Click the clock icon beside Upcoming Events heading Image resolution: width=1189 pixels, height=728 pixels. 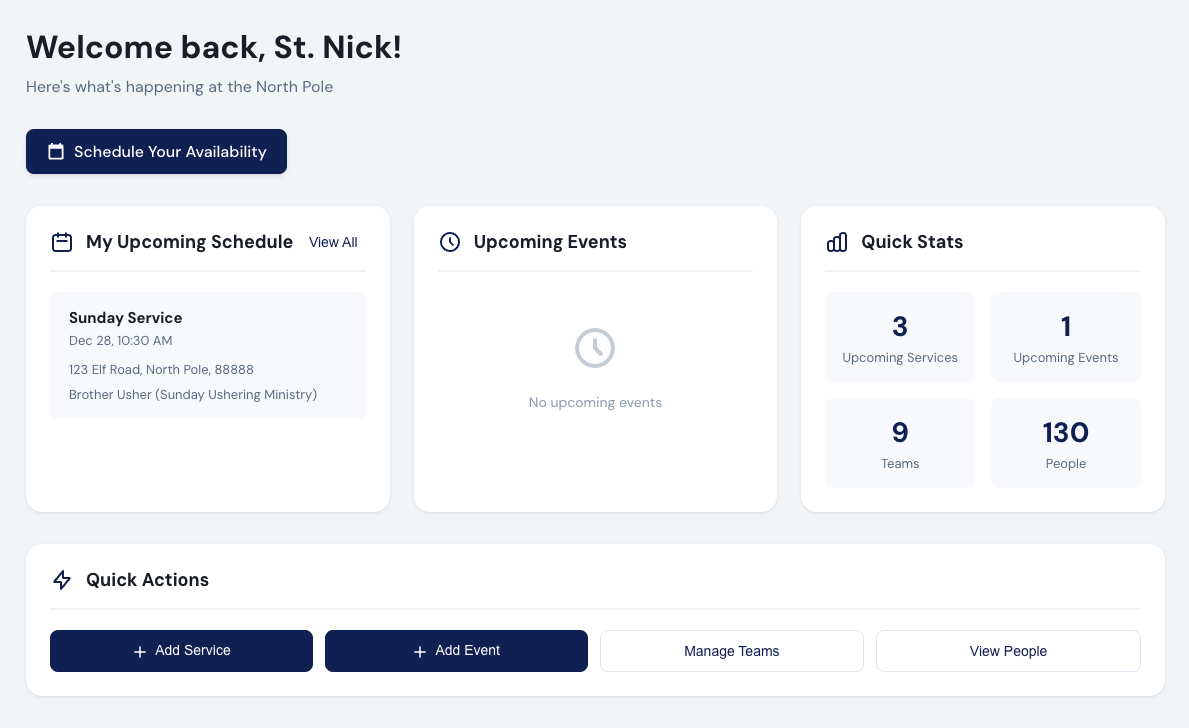(x=449, y=242)
